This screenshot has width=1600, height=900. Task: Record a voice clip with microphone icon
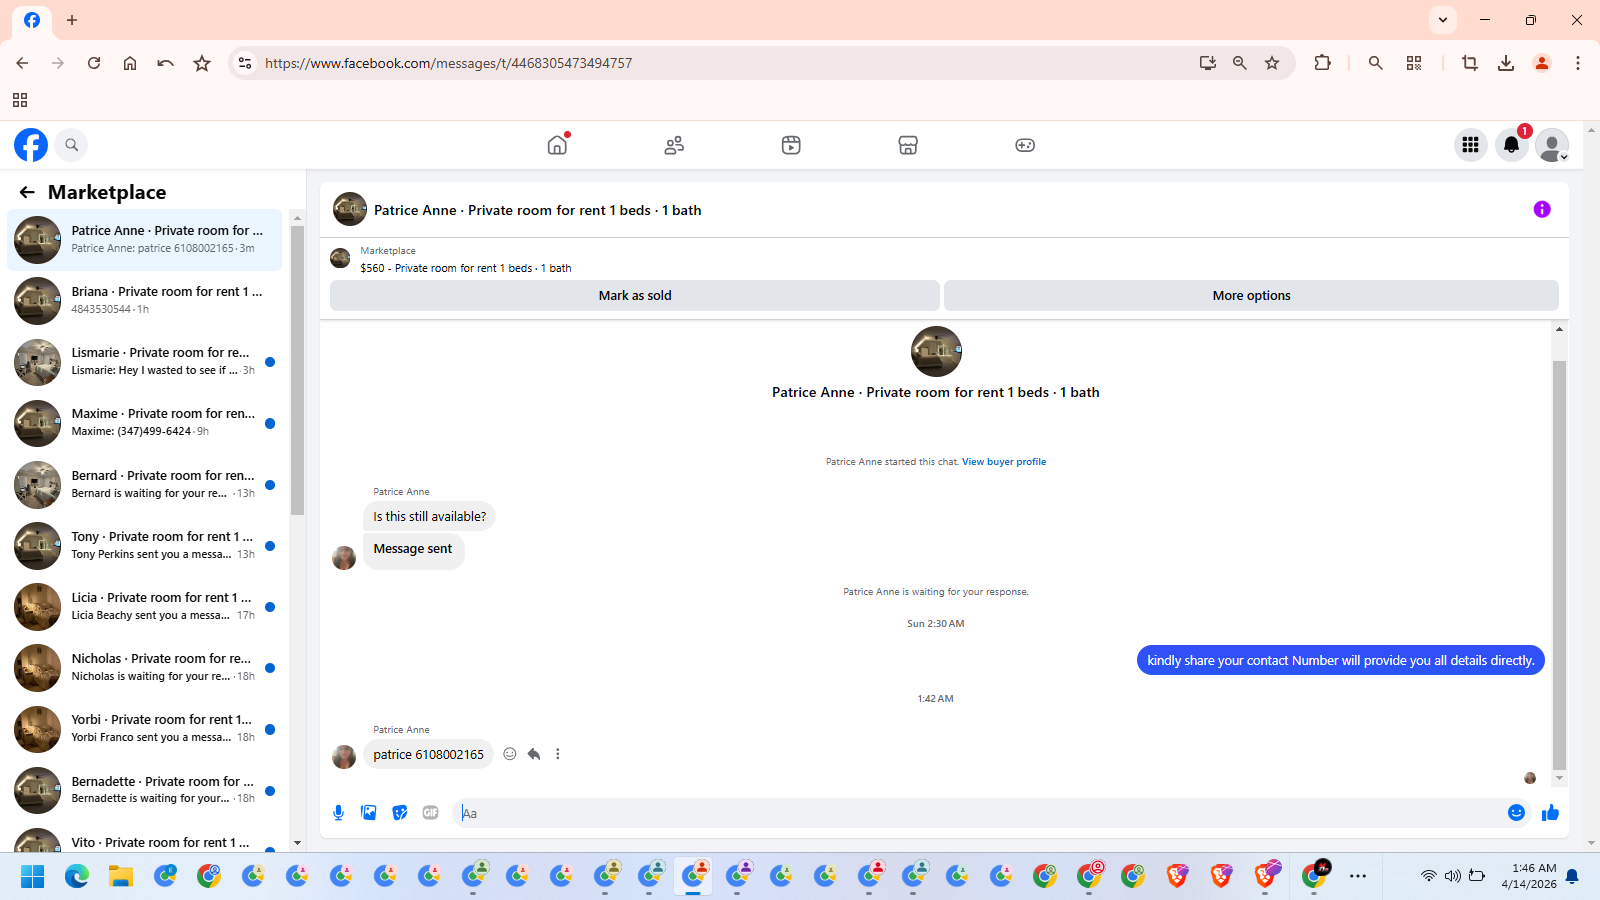click(338, 813)
